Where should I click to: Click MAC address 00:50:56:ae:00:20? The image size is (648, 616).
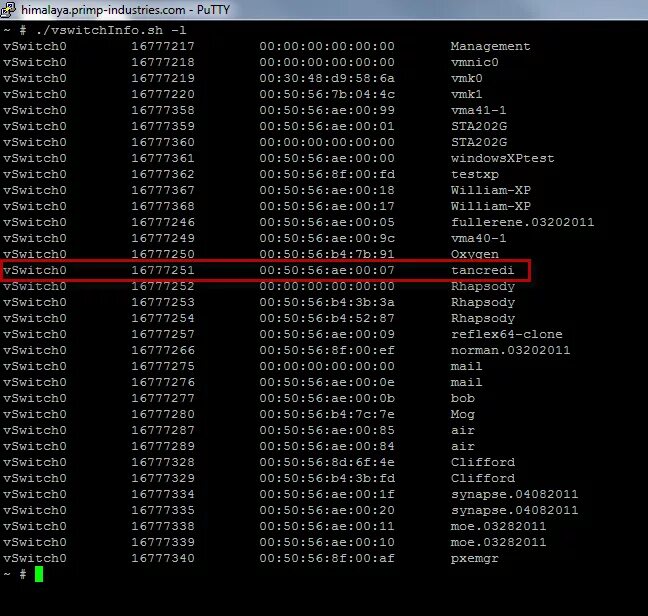pyautogui.click(x=327, y=511)
